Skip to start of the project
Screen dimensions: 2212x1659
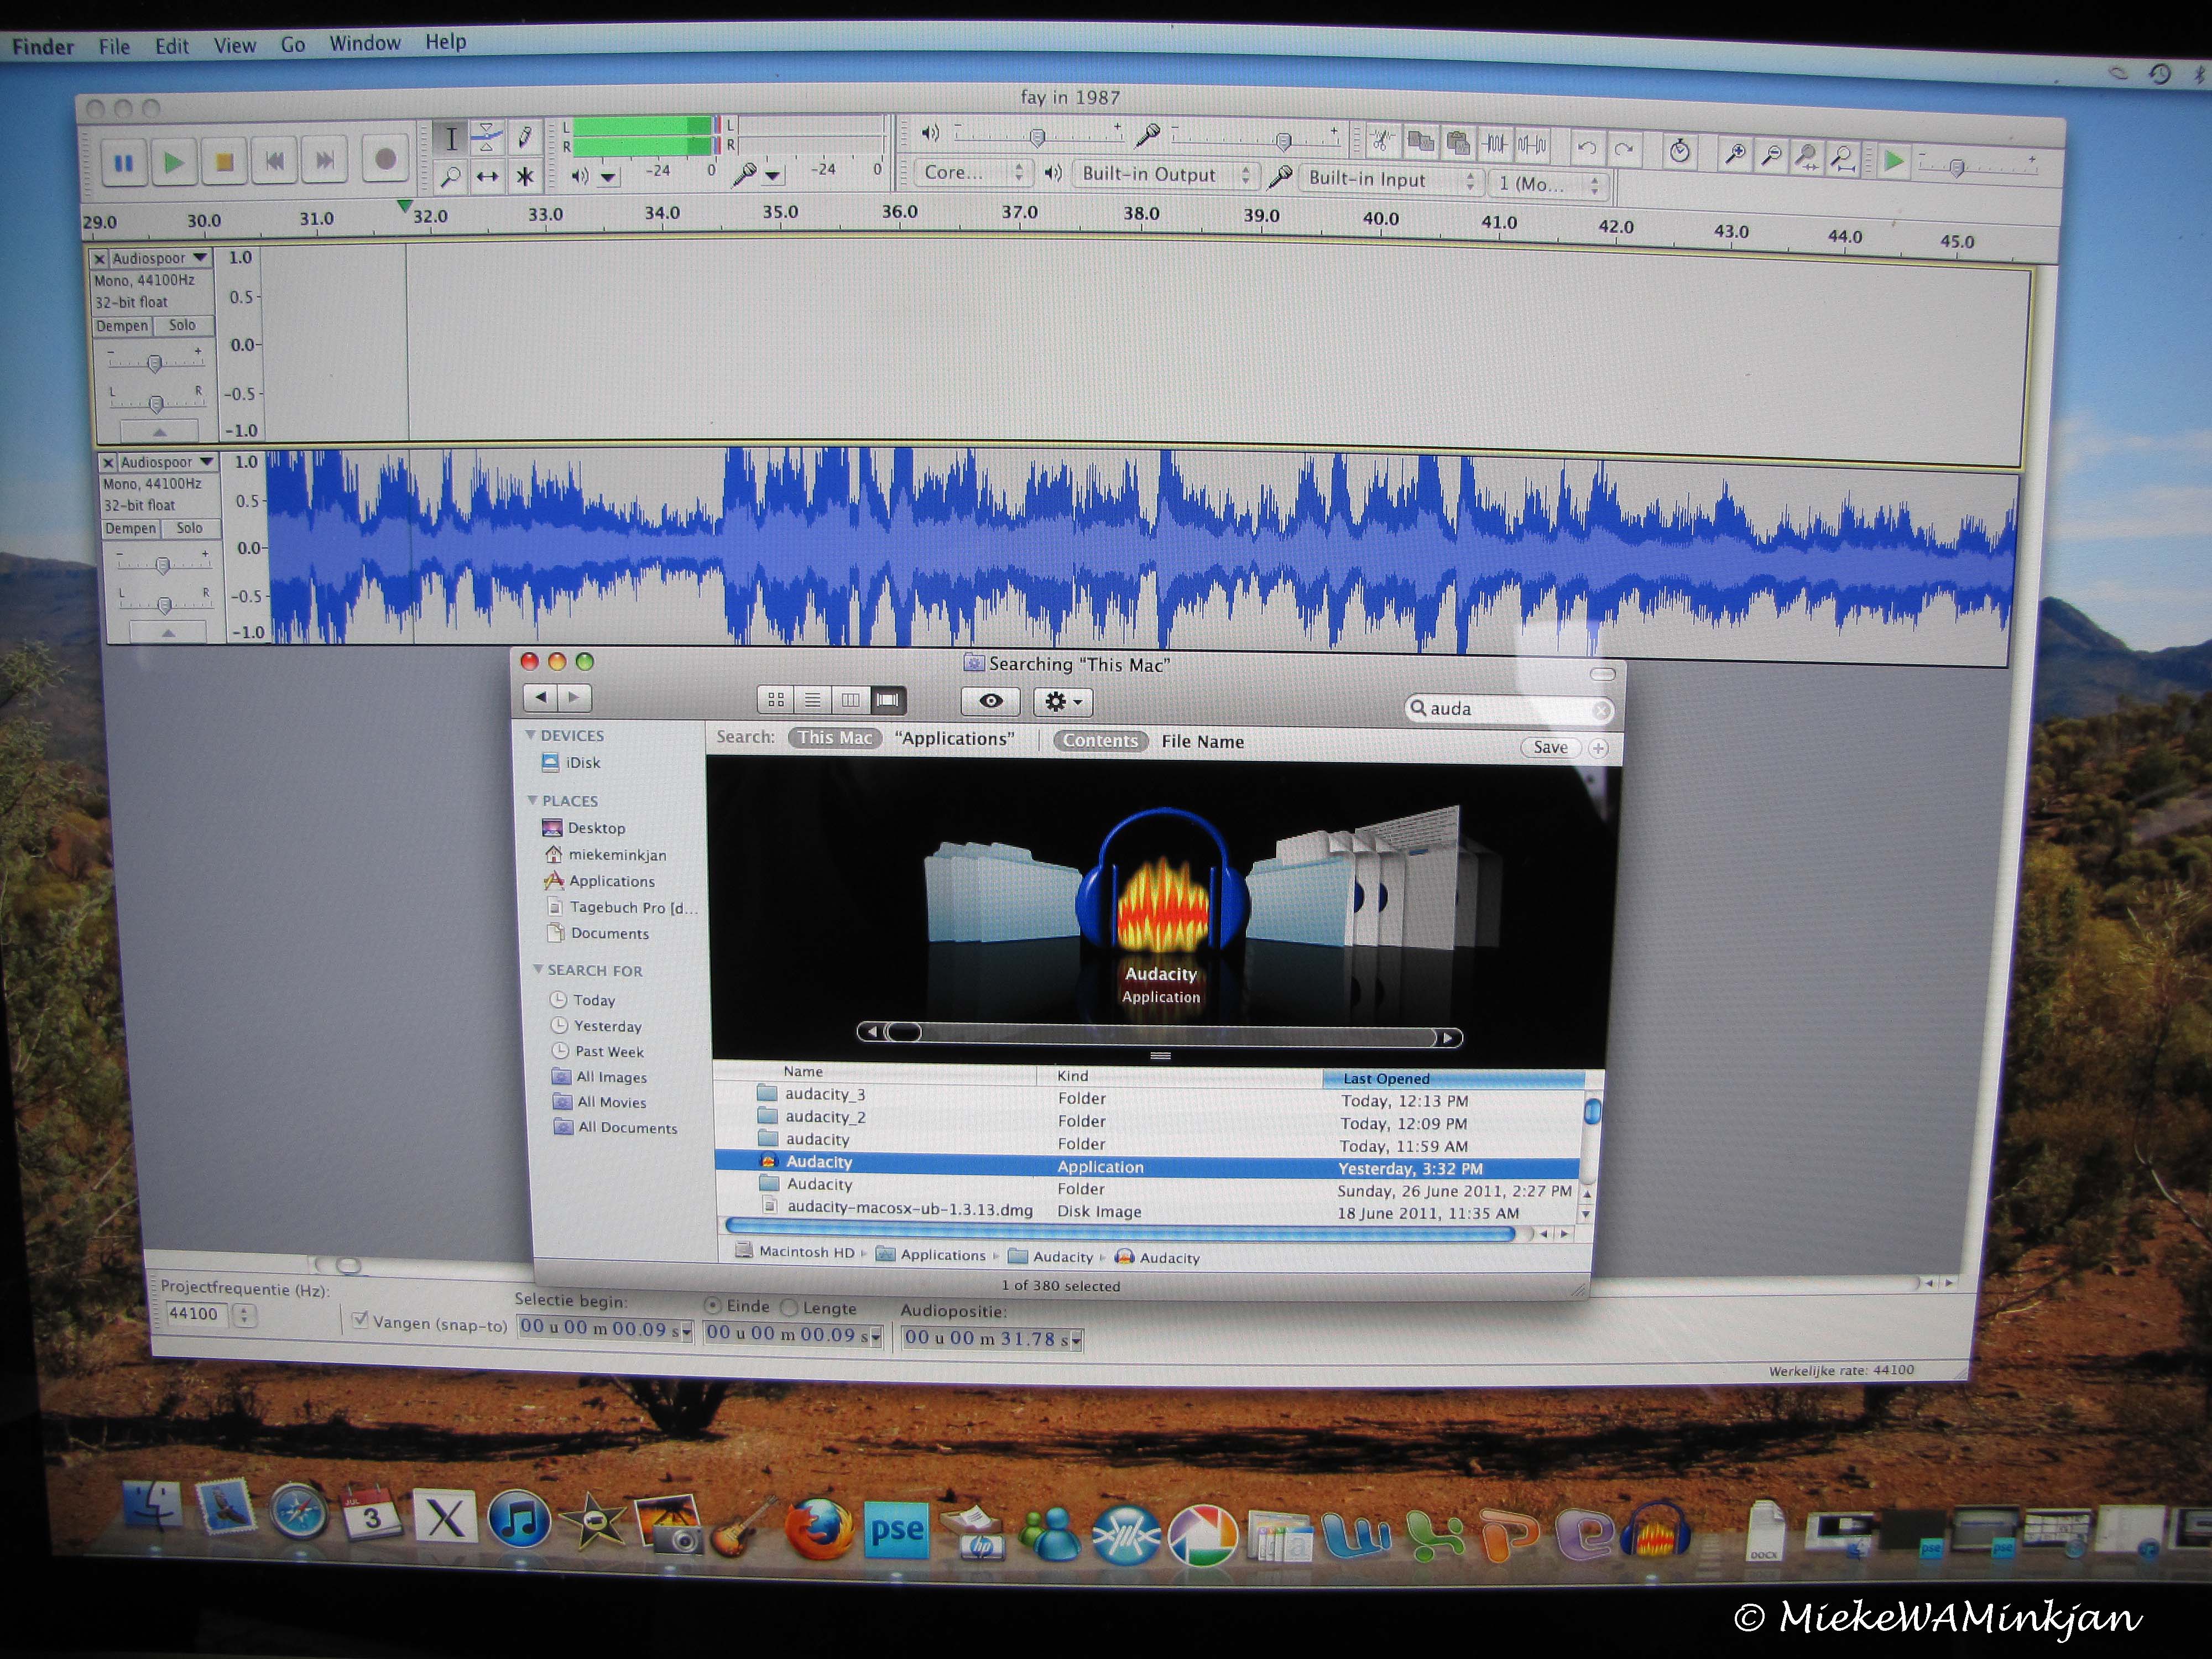click(274, 160)
